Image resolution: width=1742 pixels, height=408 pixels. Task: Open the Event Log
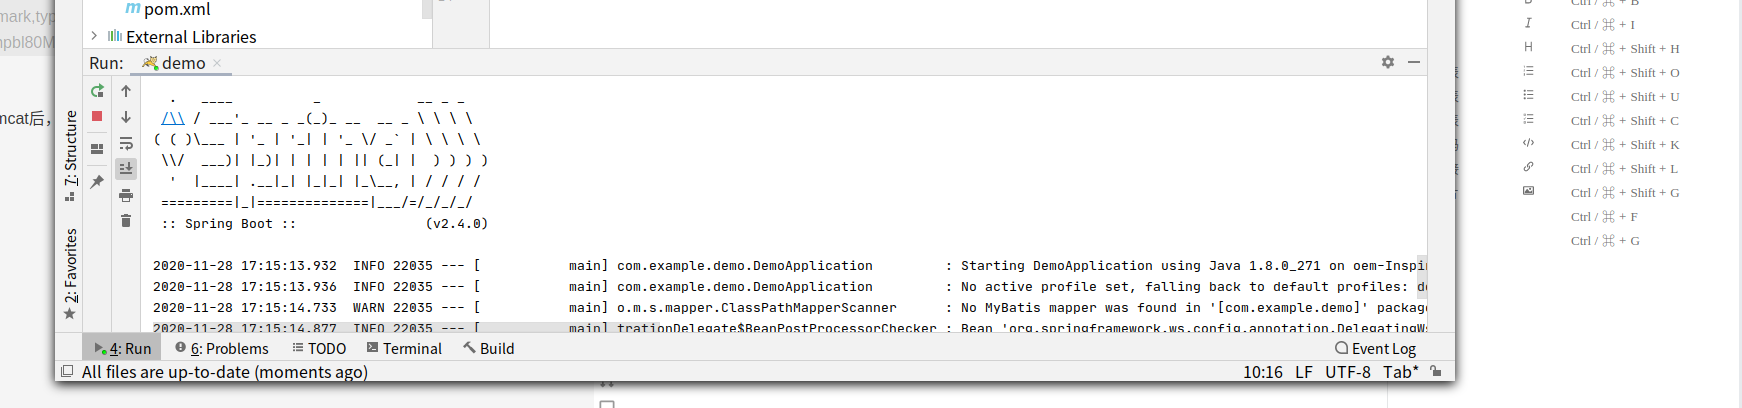1376,348
